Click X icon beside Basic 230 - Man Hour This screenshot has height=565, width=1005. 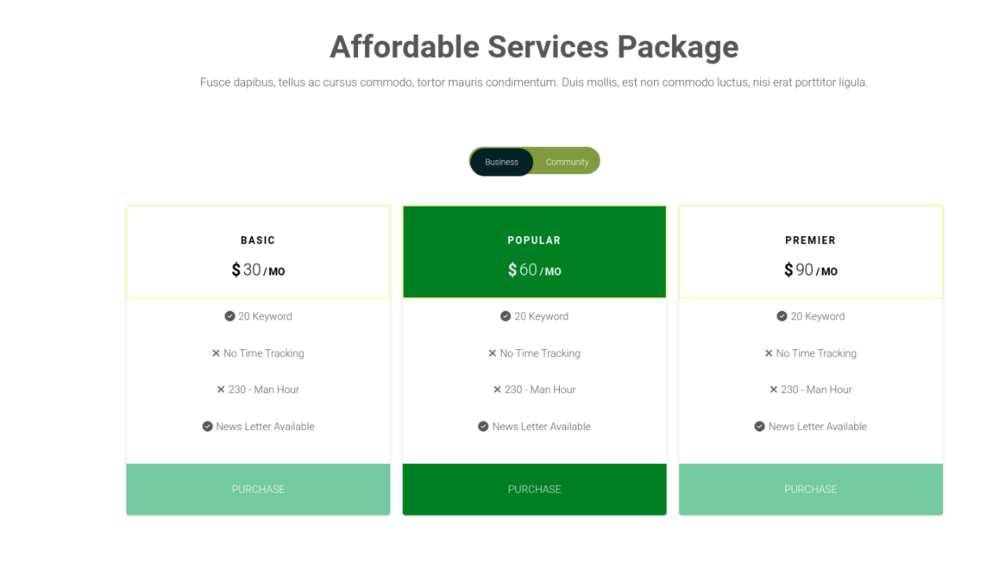[221, 390]
